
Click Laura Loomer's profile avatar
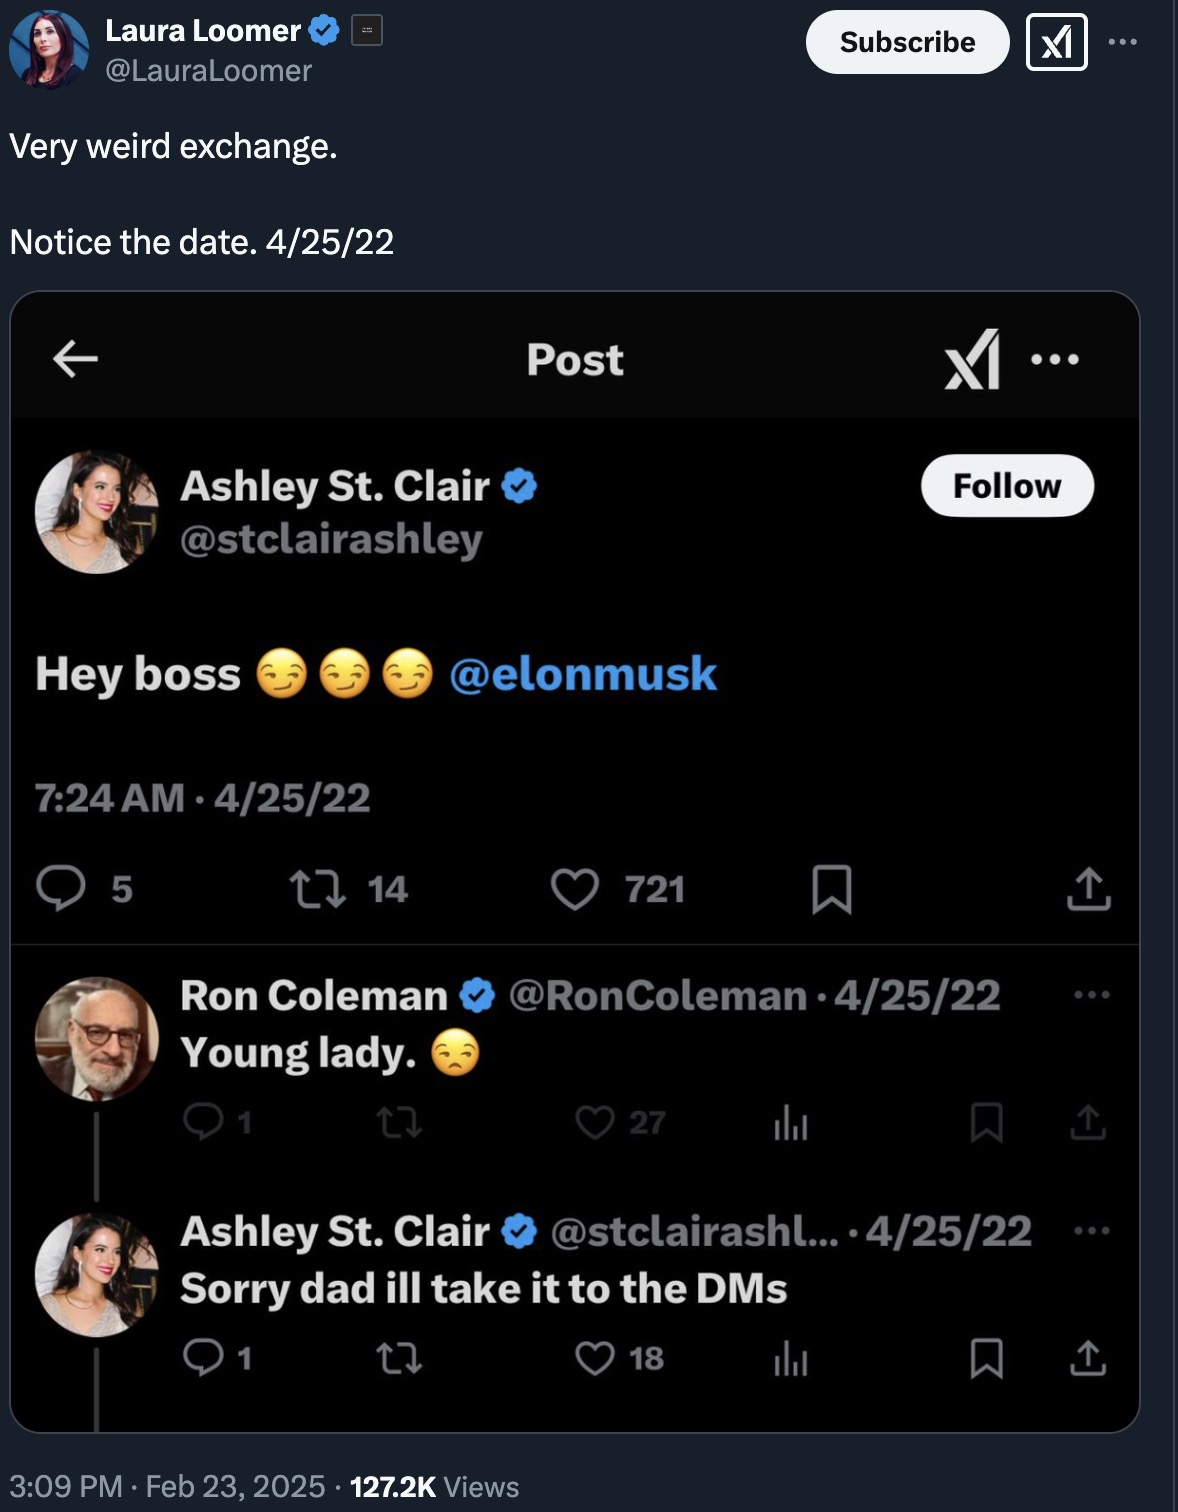click(48, 49)
